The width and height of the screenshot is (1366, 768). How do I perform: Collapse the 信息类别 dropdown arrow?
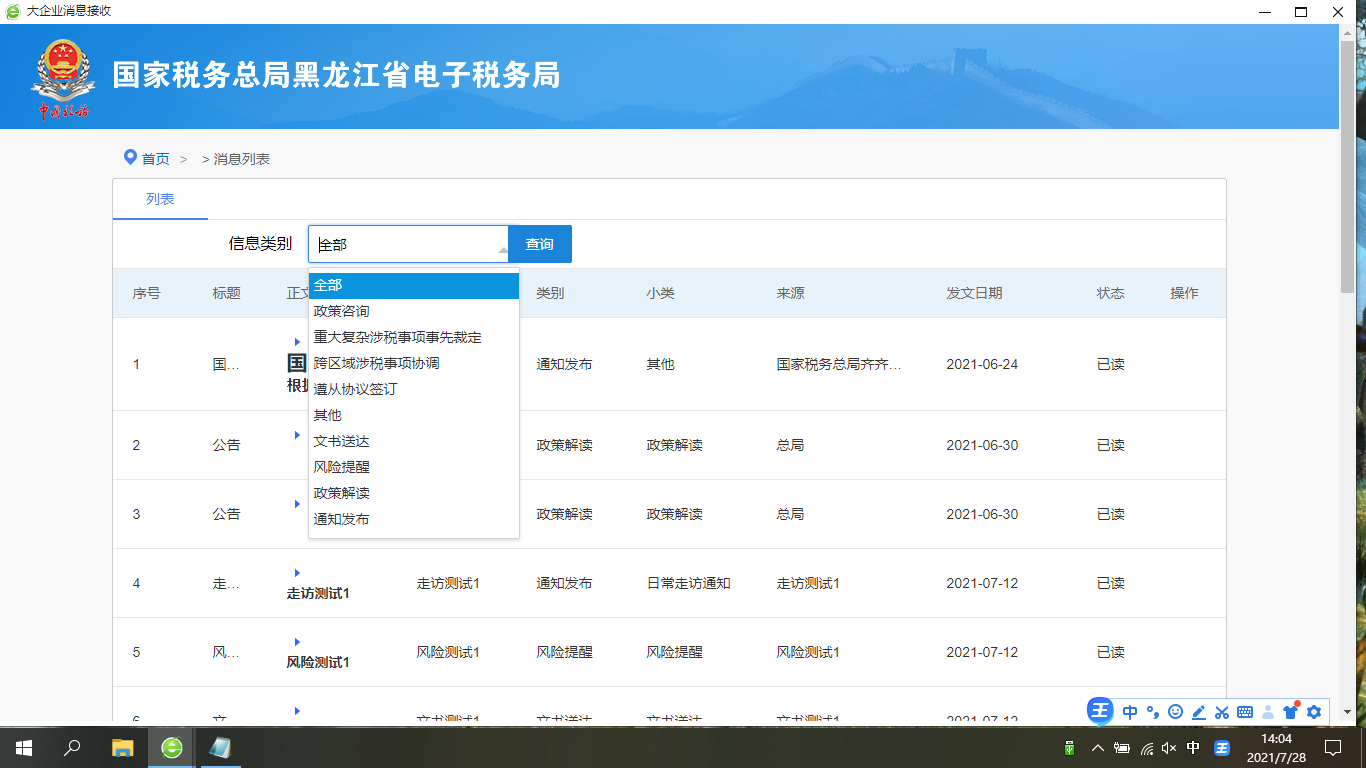pyautogui.click(x=502, y=247)
